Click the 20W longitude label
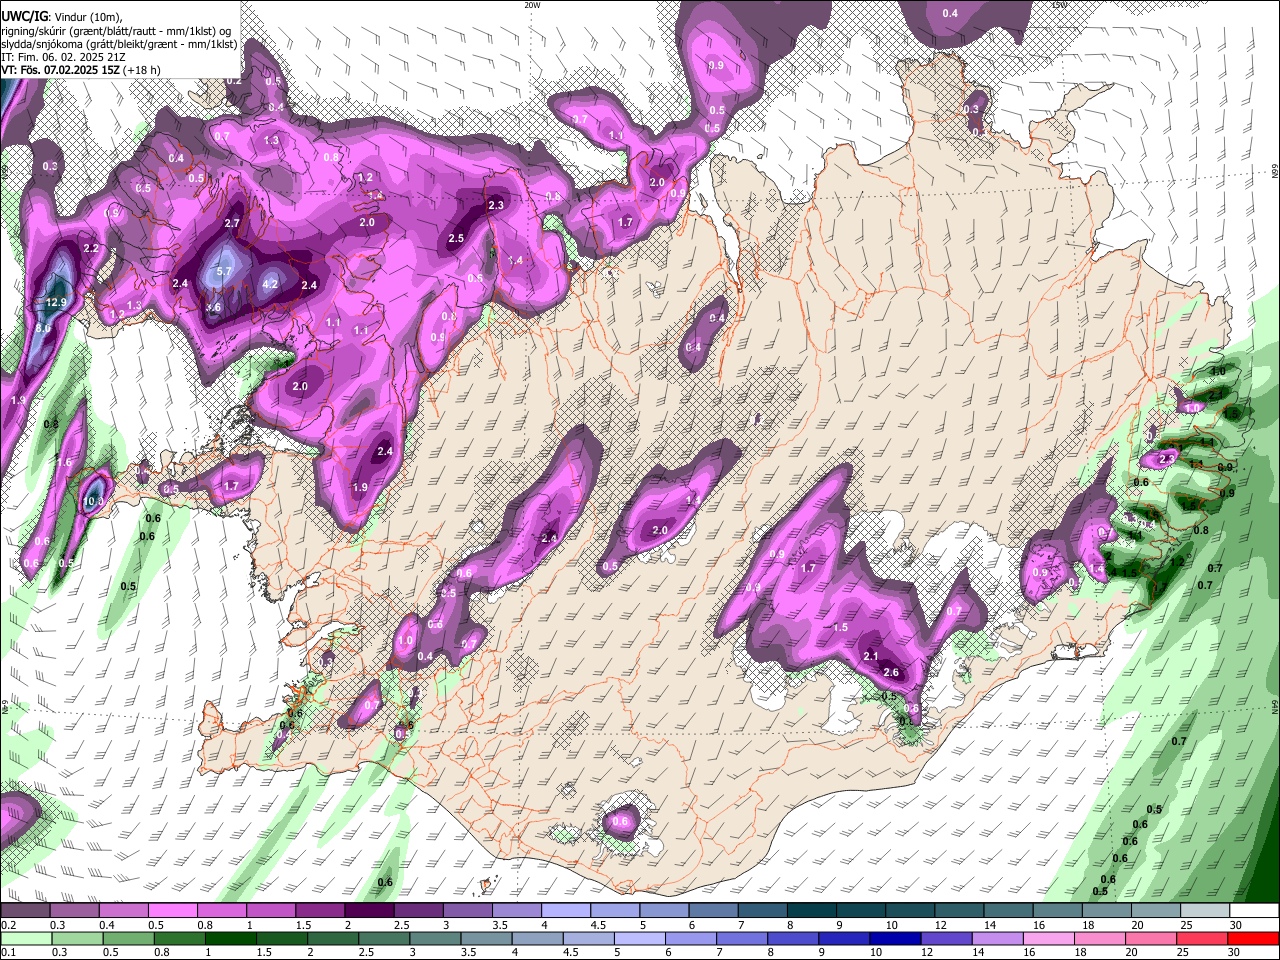This screenshot has width=1280, height=960. [x=532, y=5]
